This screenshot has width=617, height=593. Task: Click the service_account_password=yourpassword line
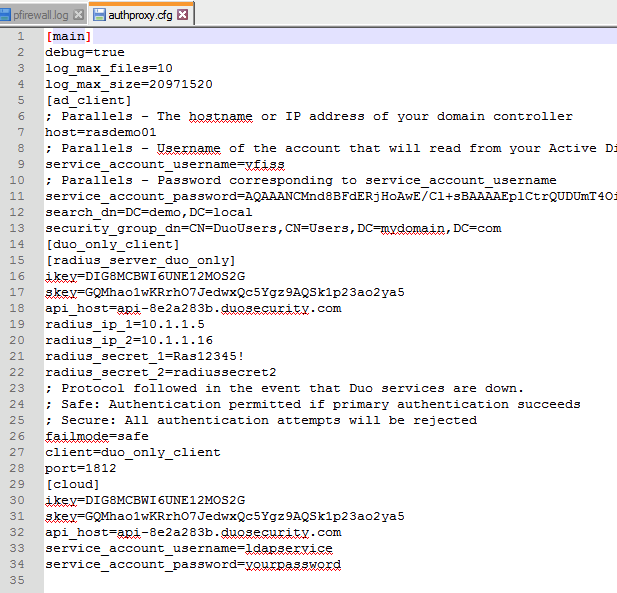(193, 564)
